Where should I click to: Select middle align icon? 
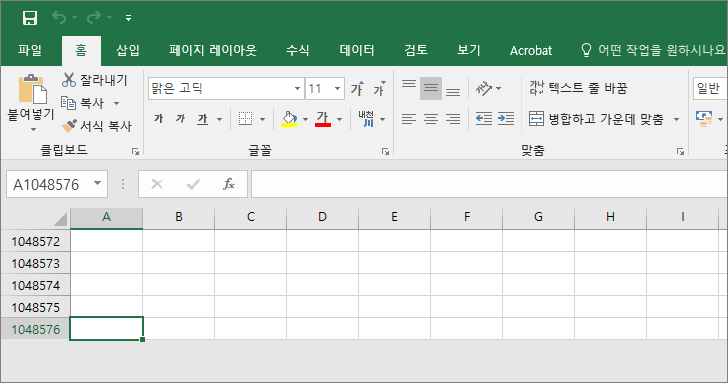[431, 88]
